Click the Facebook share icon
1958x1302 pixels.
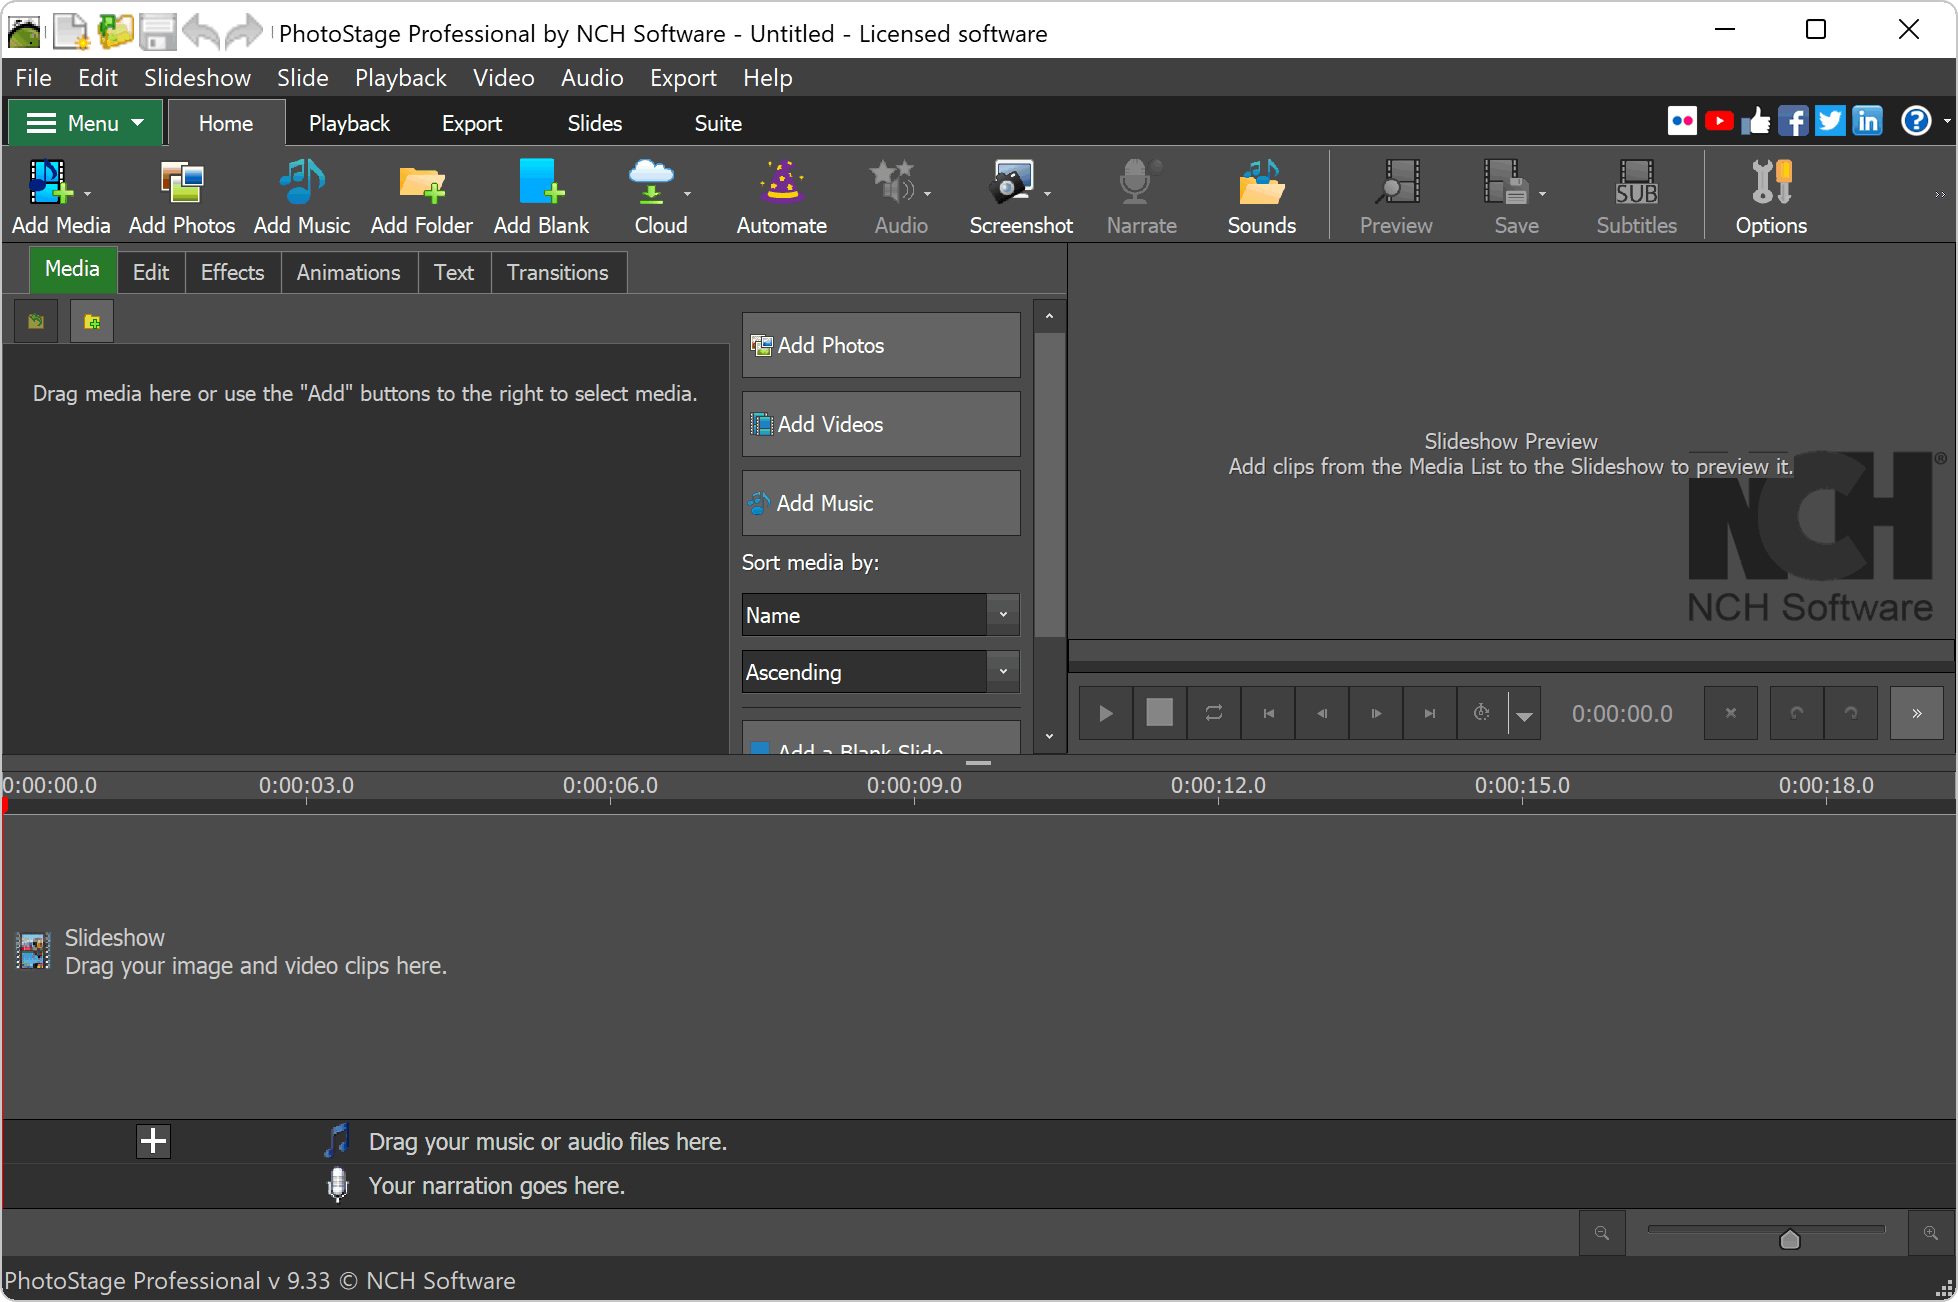pyautogui.click(x=1793, y=121)
